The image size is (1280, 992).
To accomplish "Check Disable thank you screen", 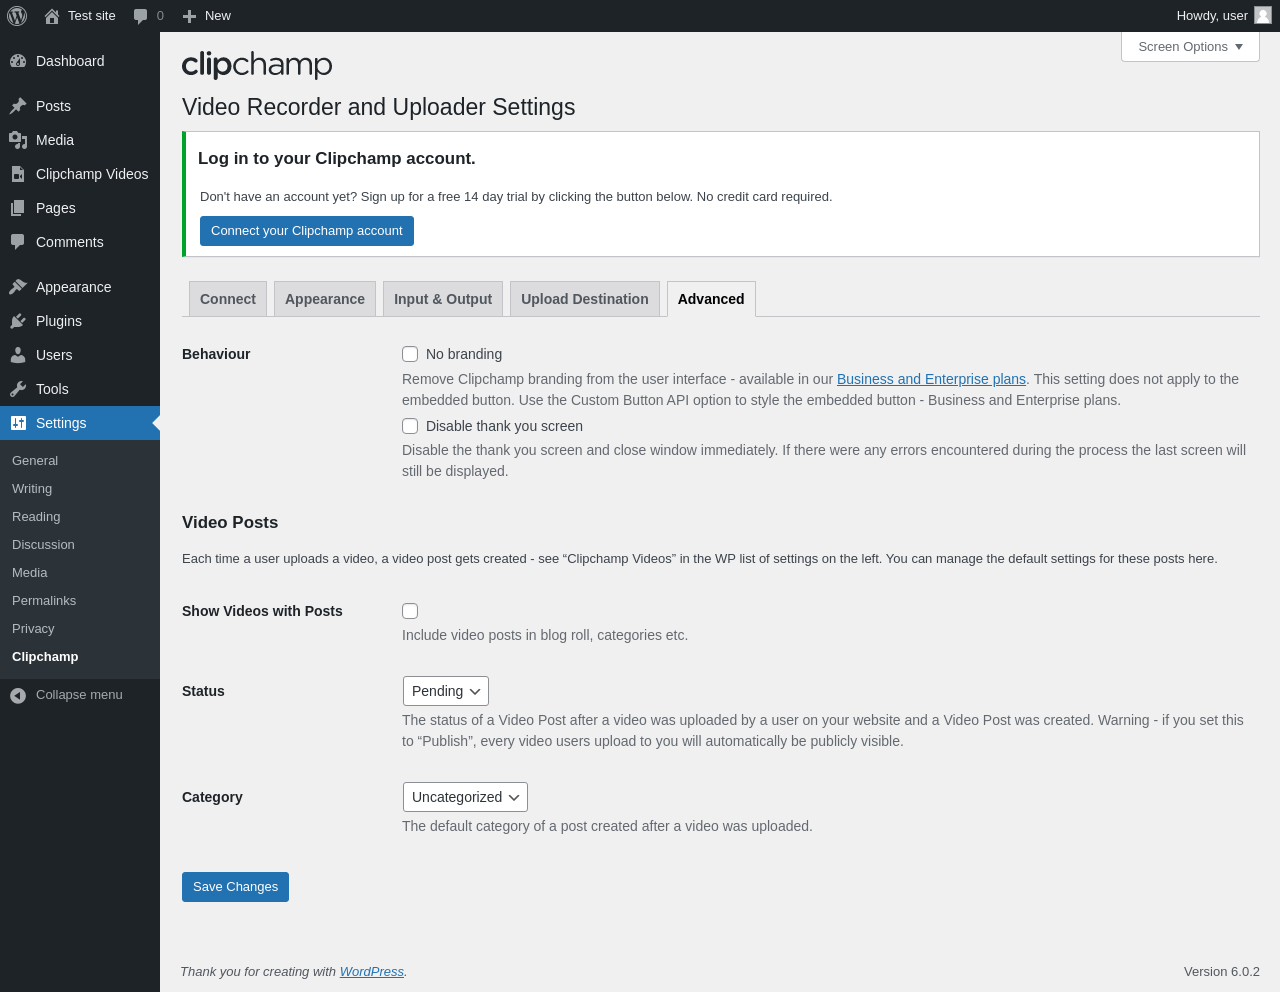I will [x=410, y=426].
